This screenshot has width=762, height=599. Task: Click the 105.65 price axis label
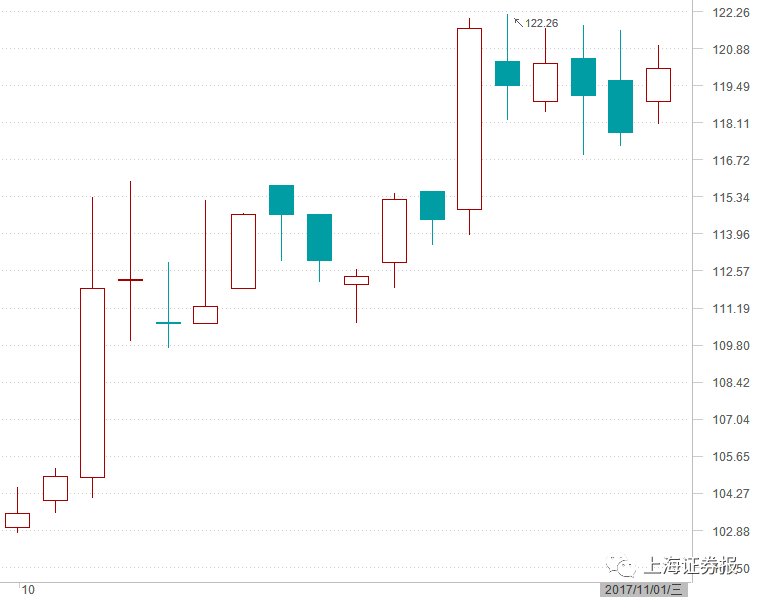730,457
